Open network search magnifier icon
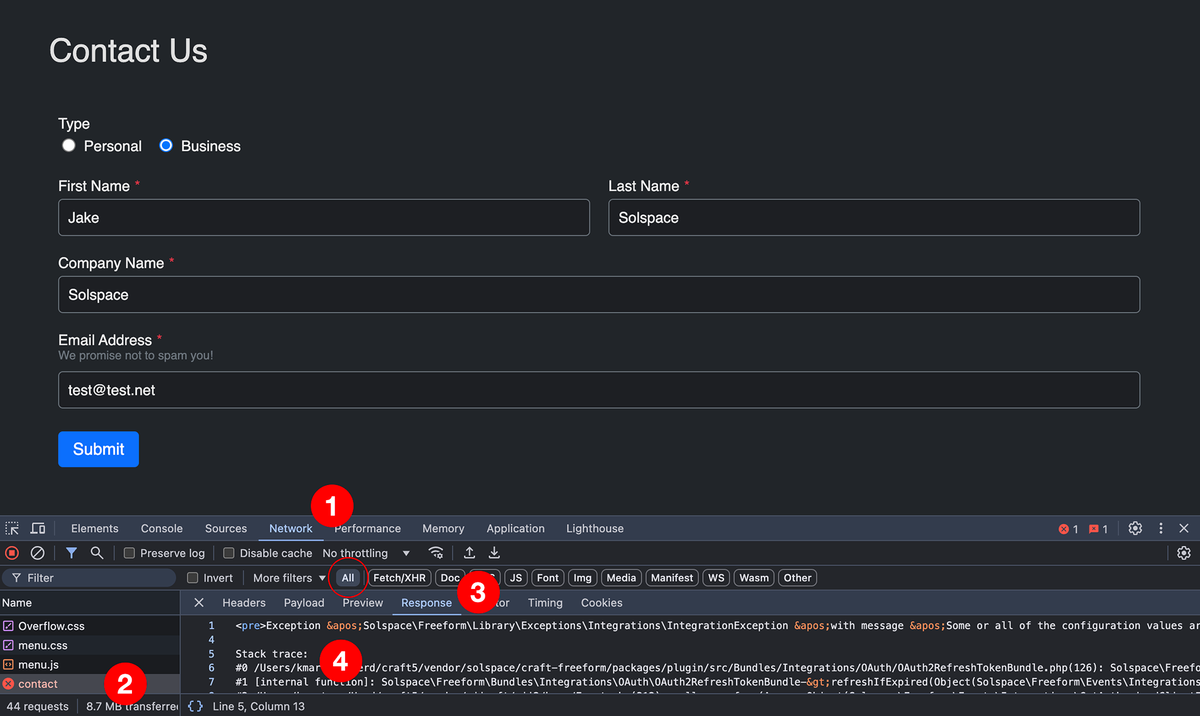This screenshot has width=1200, height=716. click(x=97, y=553)
